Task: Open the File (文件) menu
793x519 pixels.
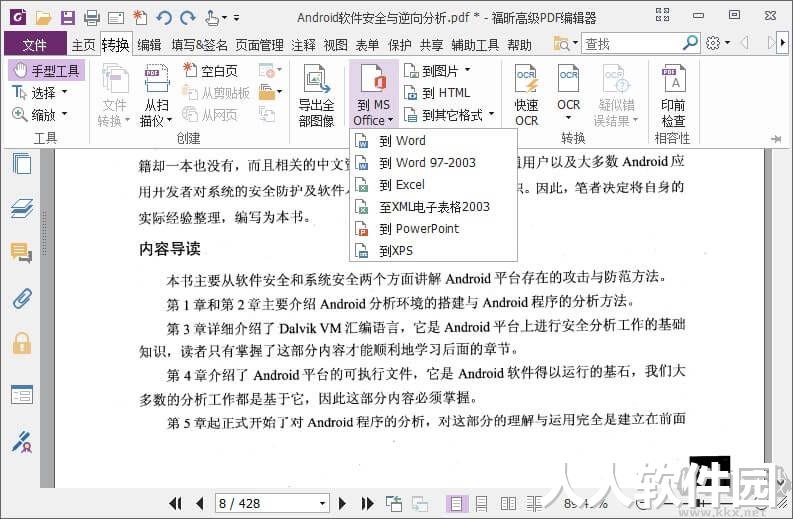Action: (x=35, y=45)
